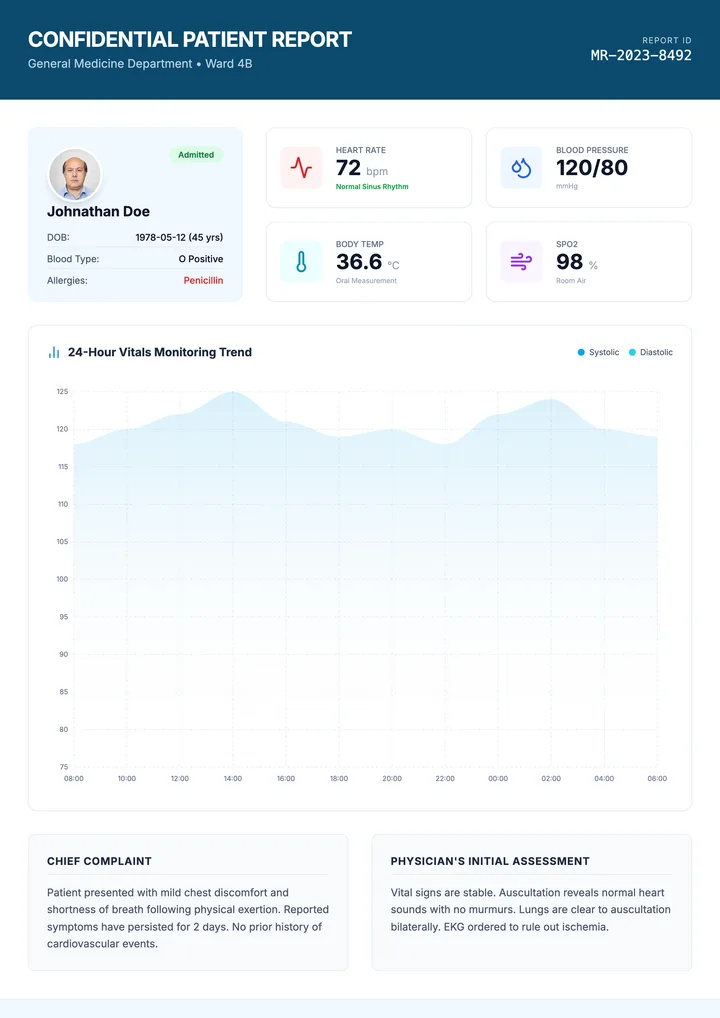Click the 98 % SpO2 value

(x=577, y=262)
